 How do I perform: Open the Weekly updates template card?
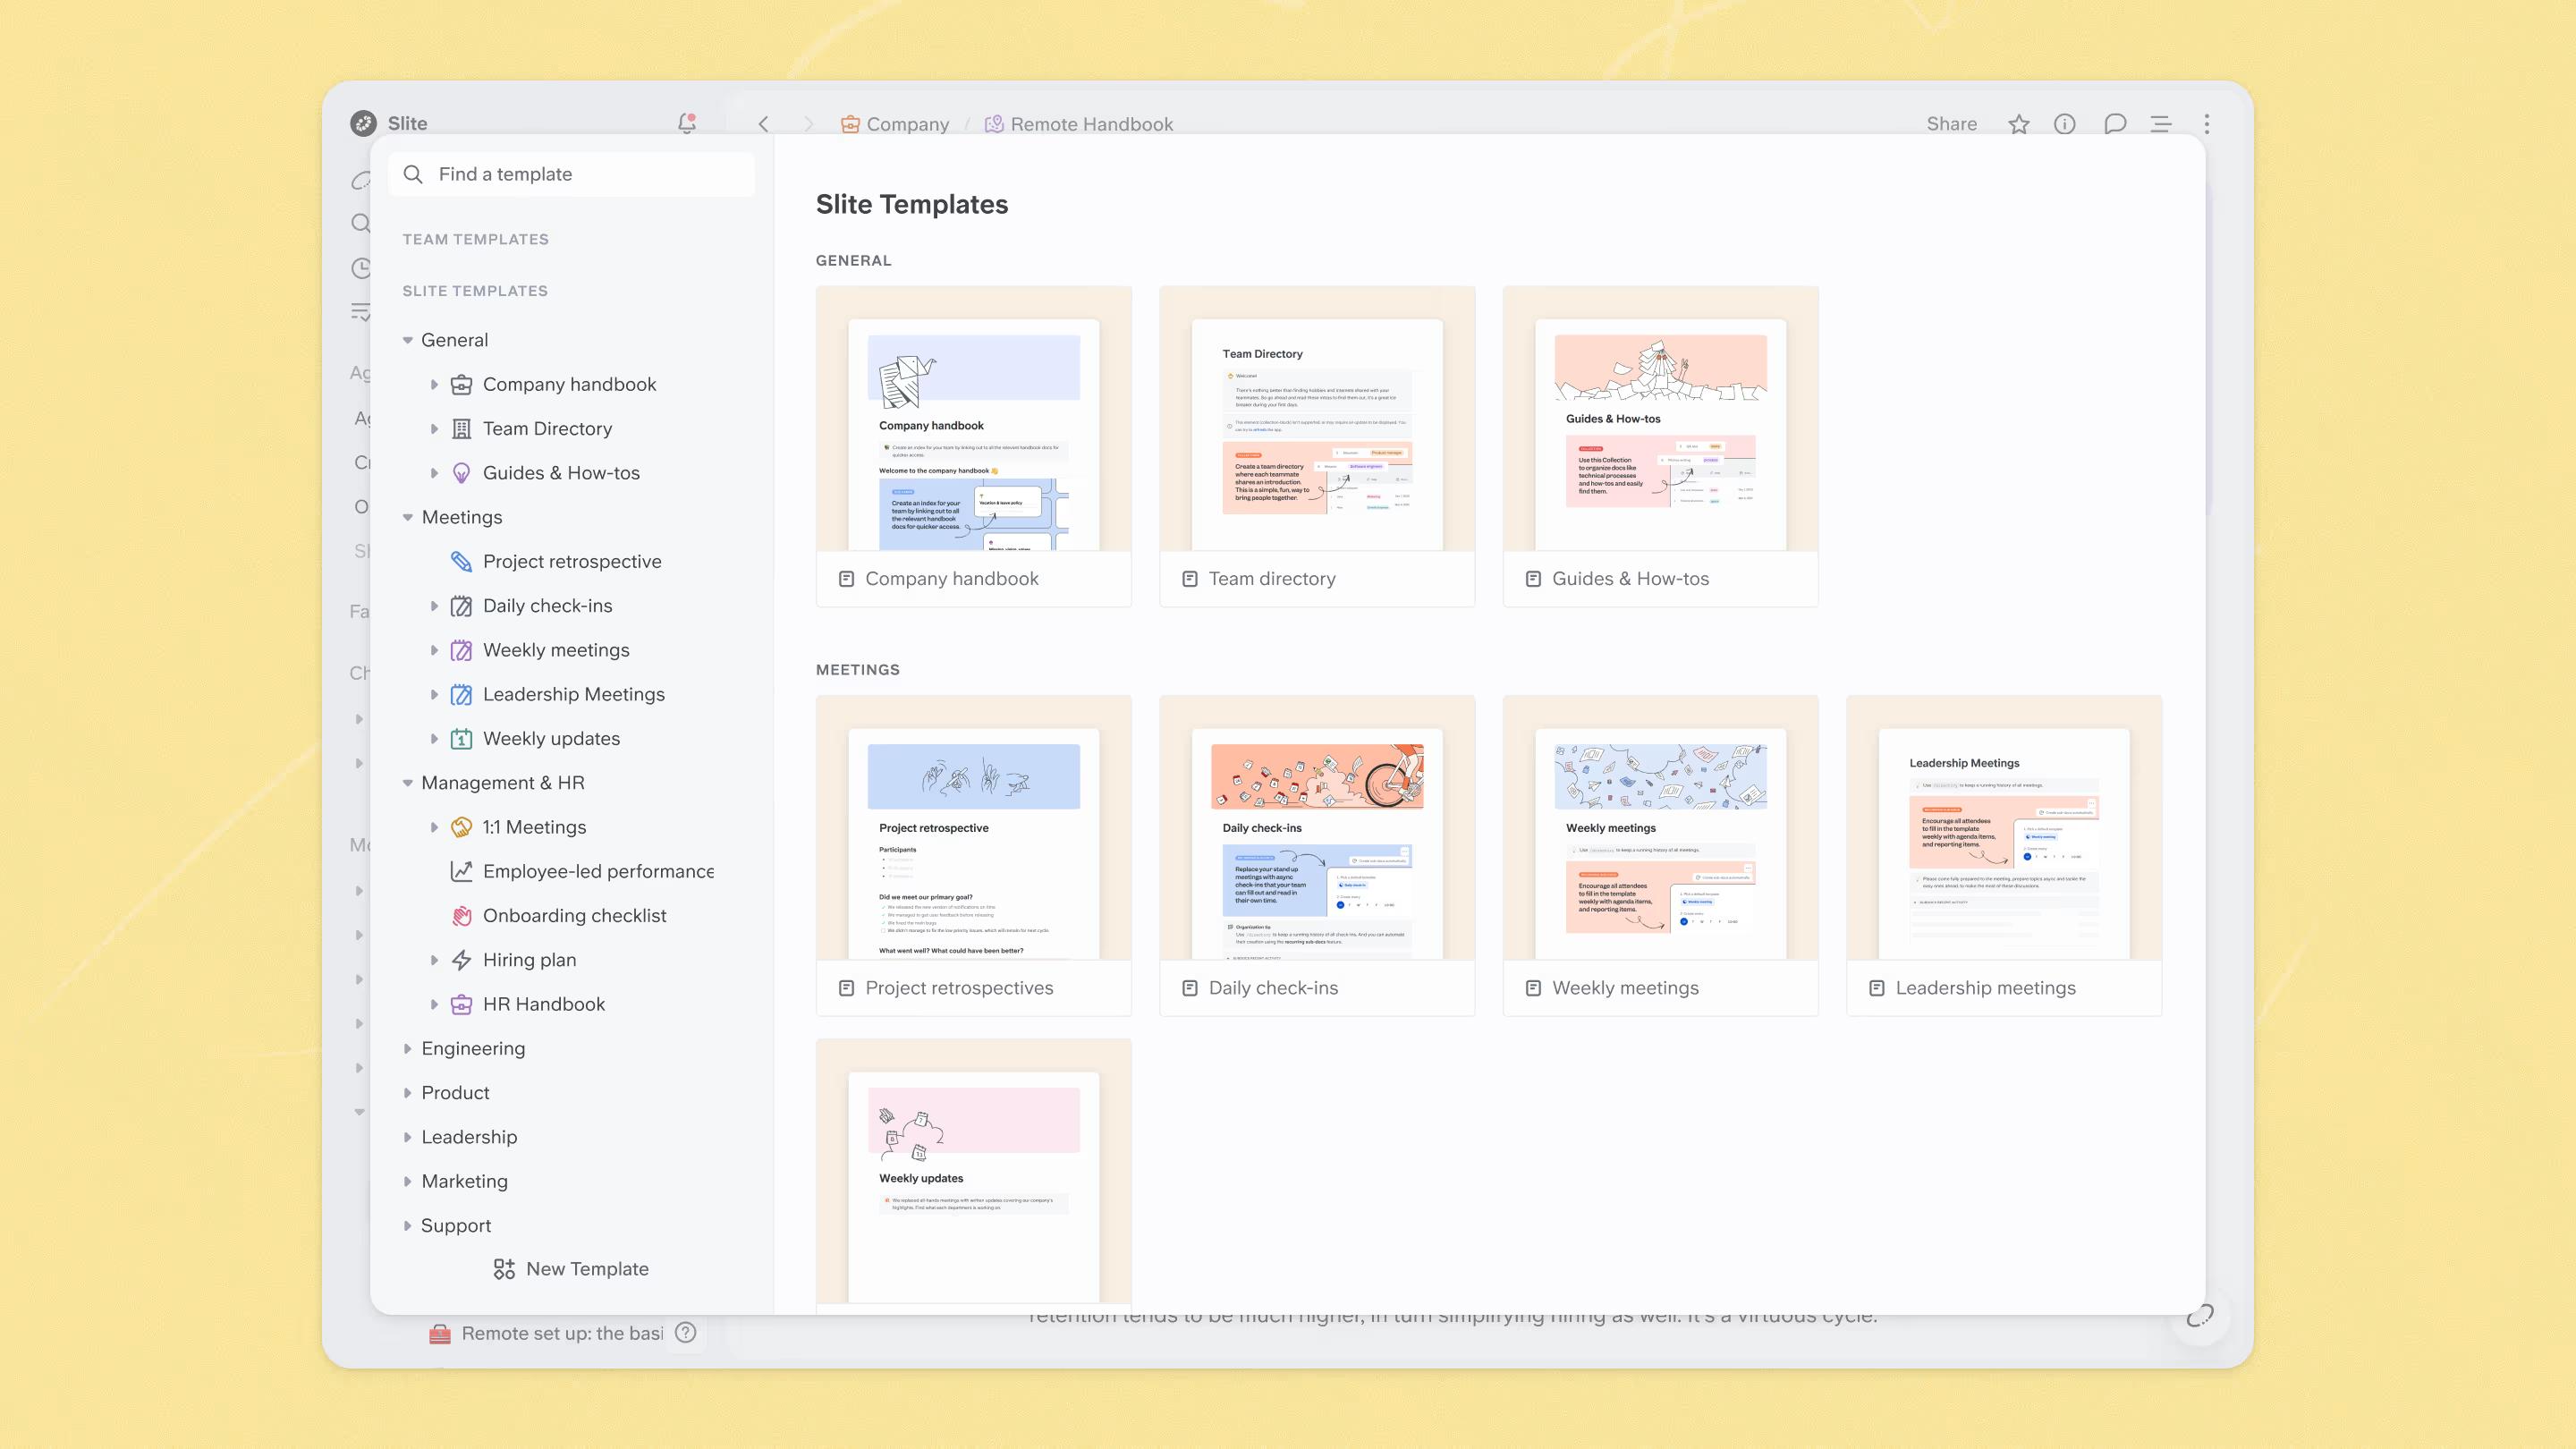974,1176
